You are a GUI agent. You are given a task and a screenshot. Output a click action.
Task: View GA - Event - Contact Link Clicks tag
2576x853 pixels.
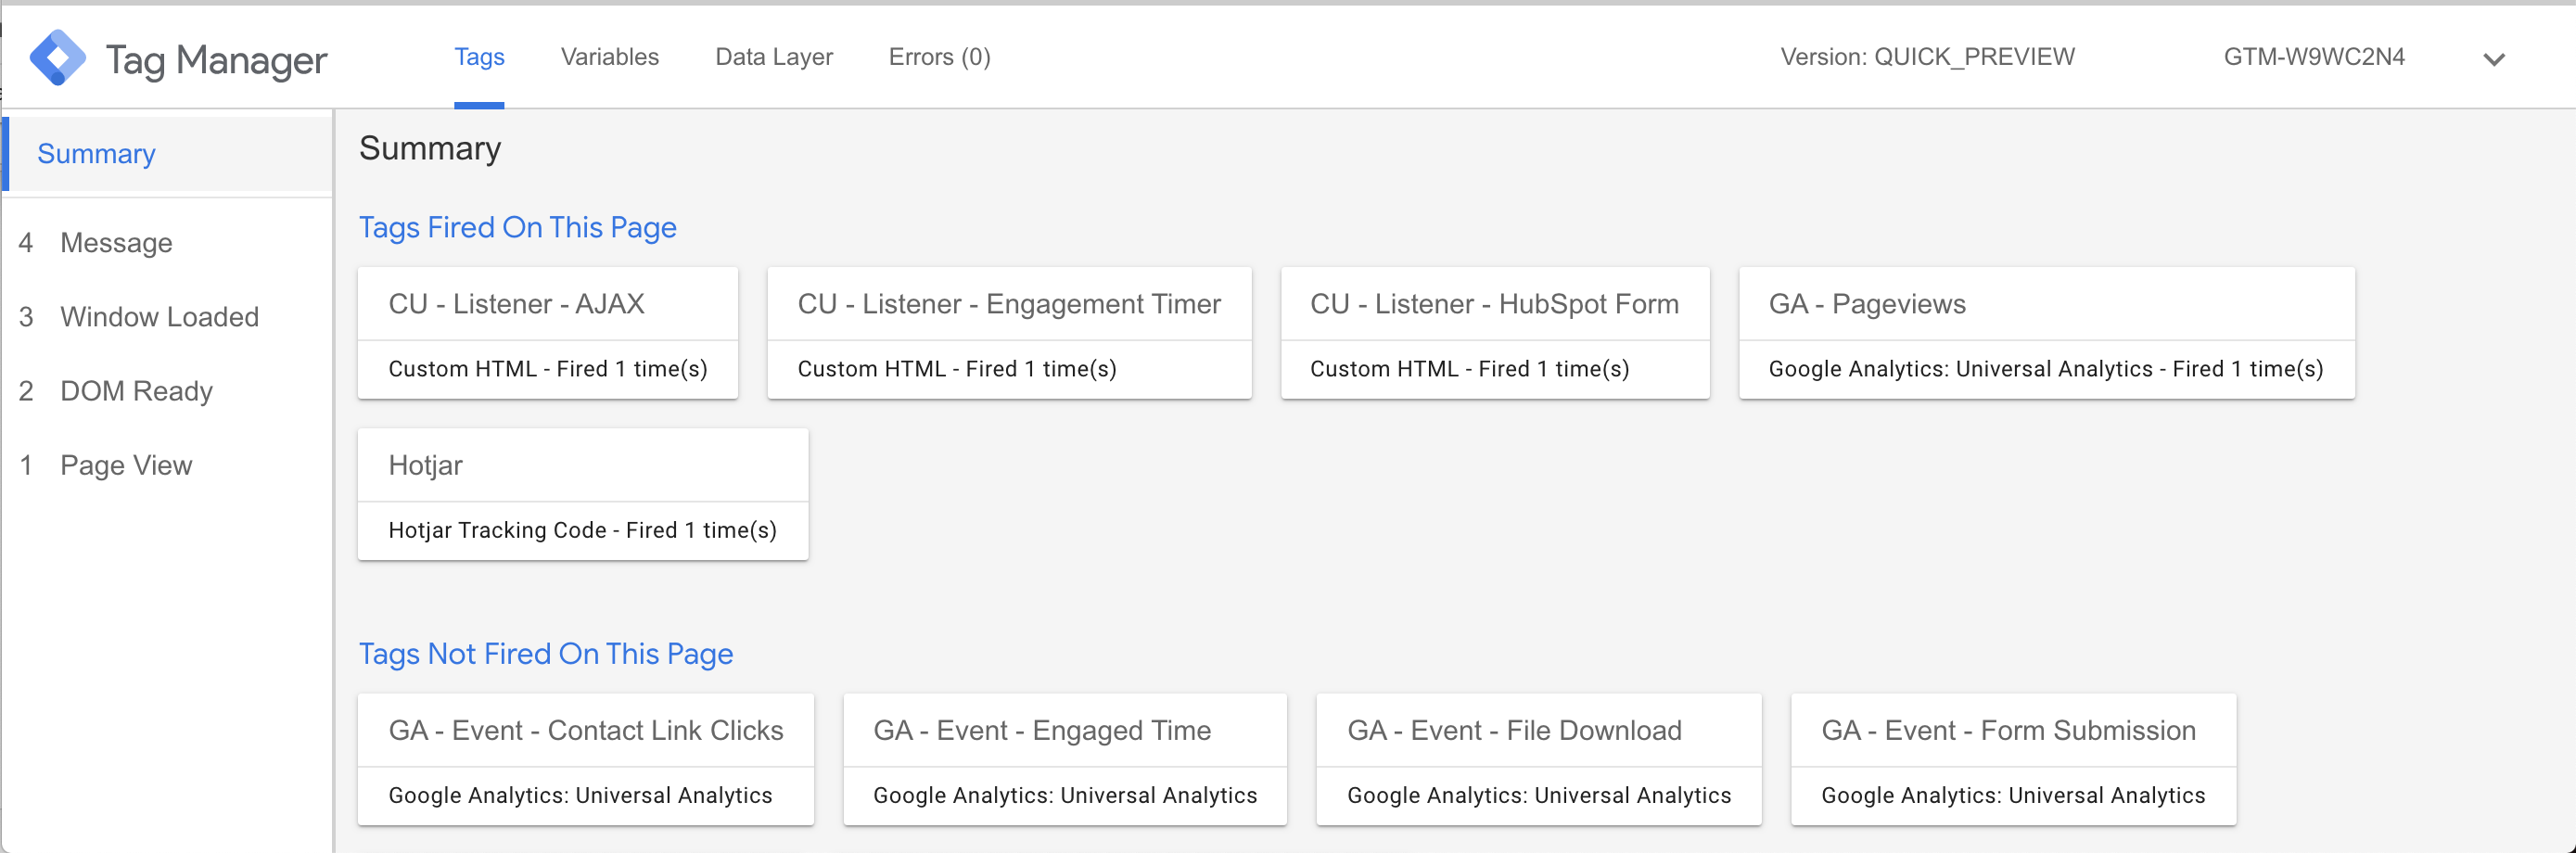[585, 759]
